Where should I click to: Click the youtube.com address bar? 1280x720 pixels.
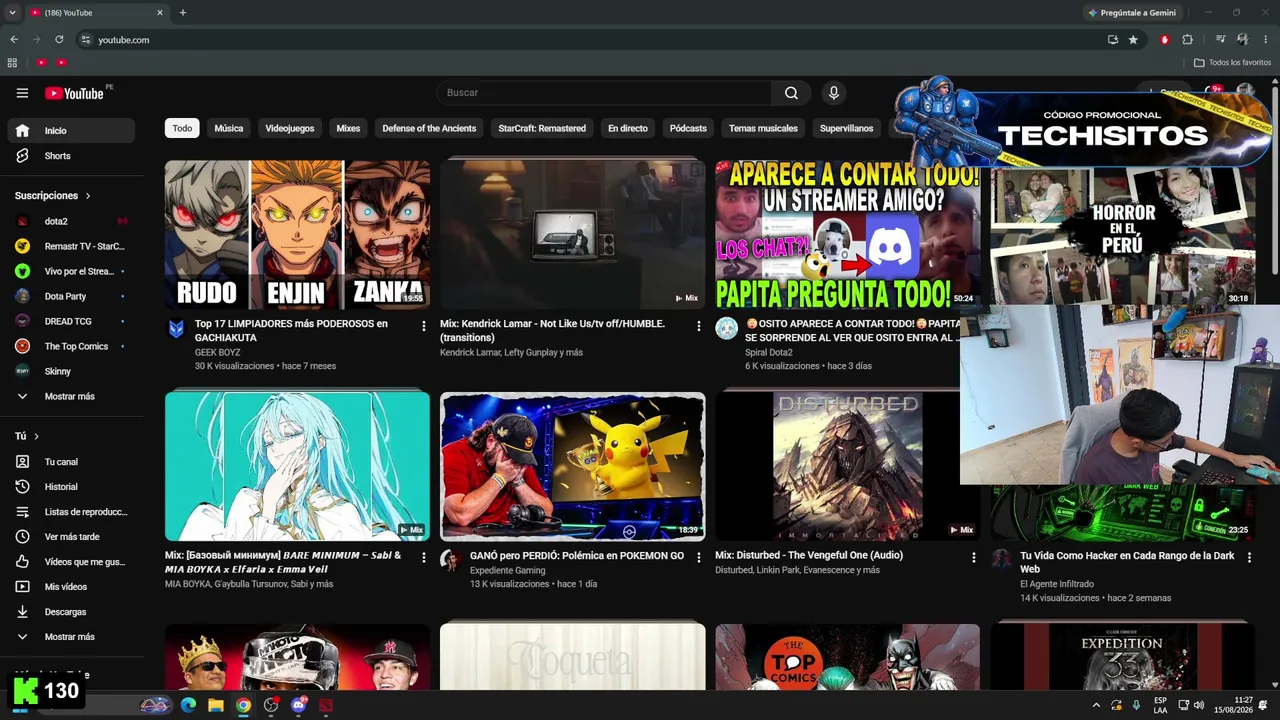coord(590,40)
